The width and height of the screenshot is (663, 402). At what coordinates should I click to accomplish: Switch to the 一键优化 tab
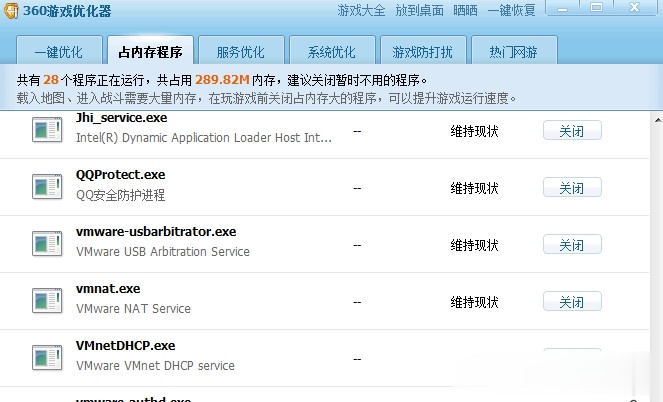[x=59, y=52]
